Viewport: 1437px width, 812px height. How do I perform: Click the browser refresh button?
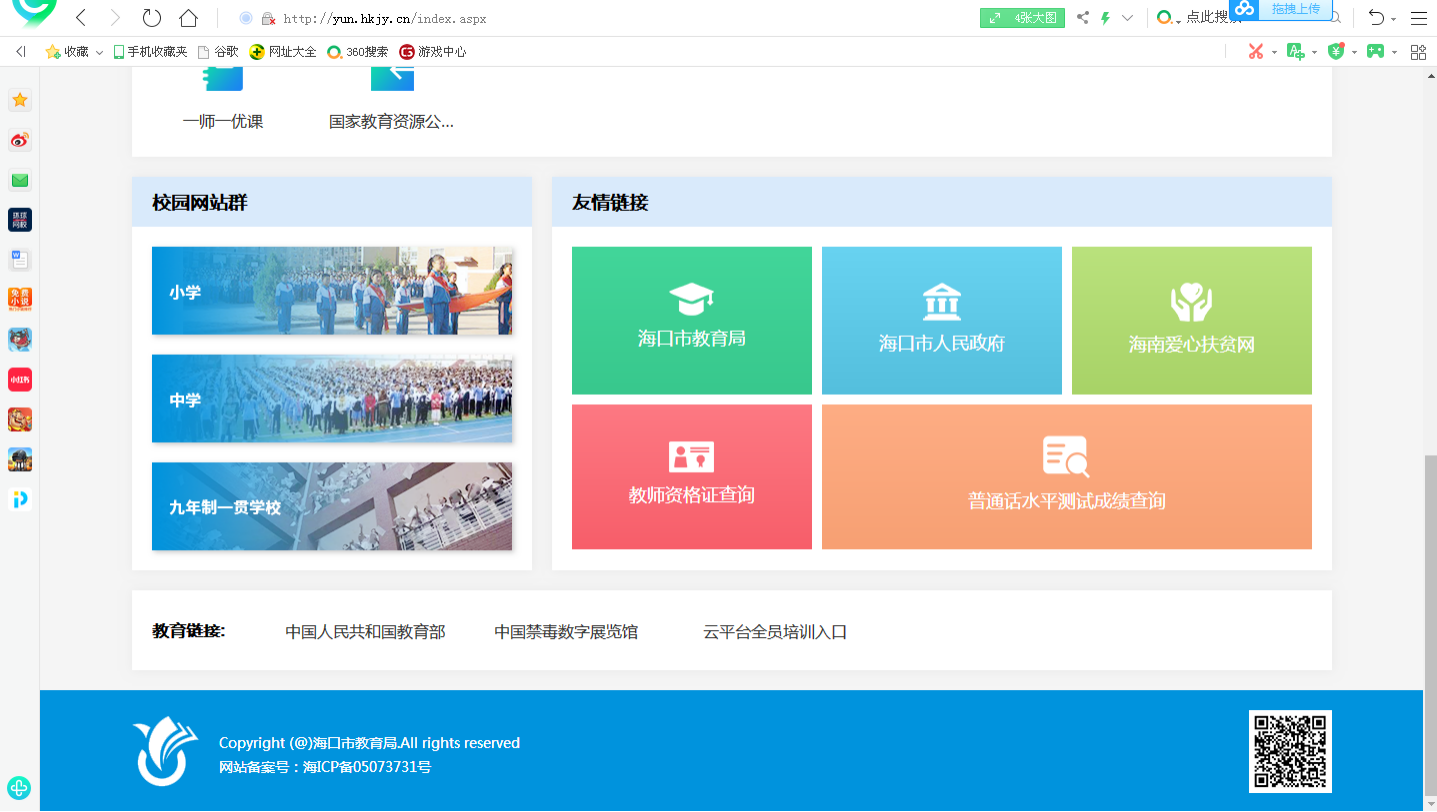pos(151,18)
